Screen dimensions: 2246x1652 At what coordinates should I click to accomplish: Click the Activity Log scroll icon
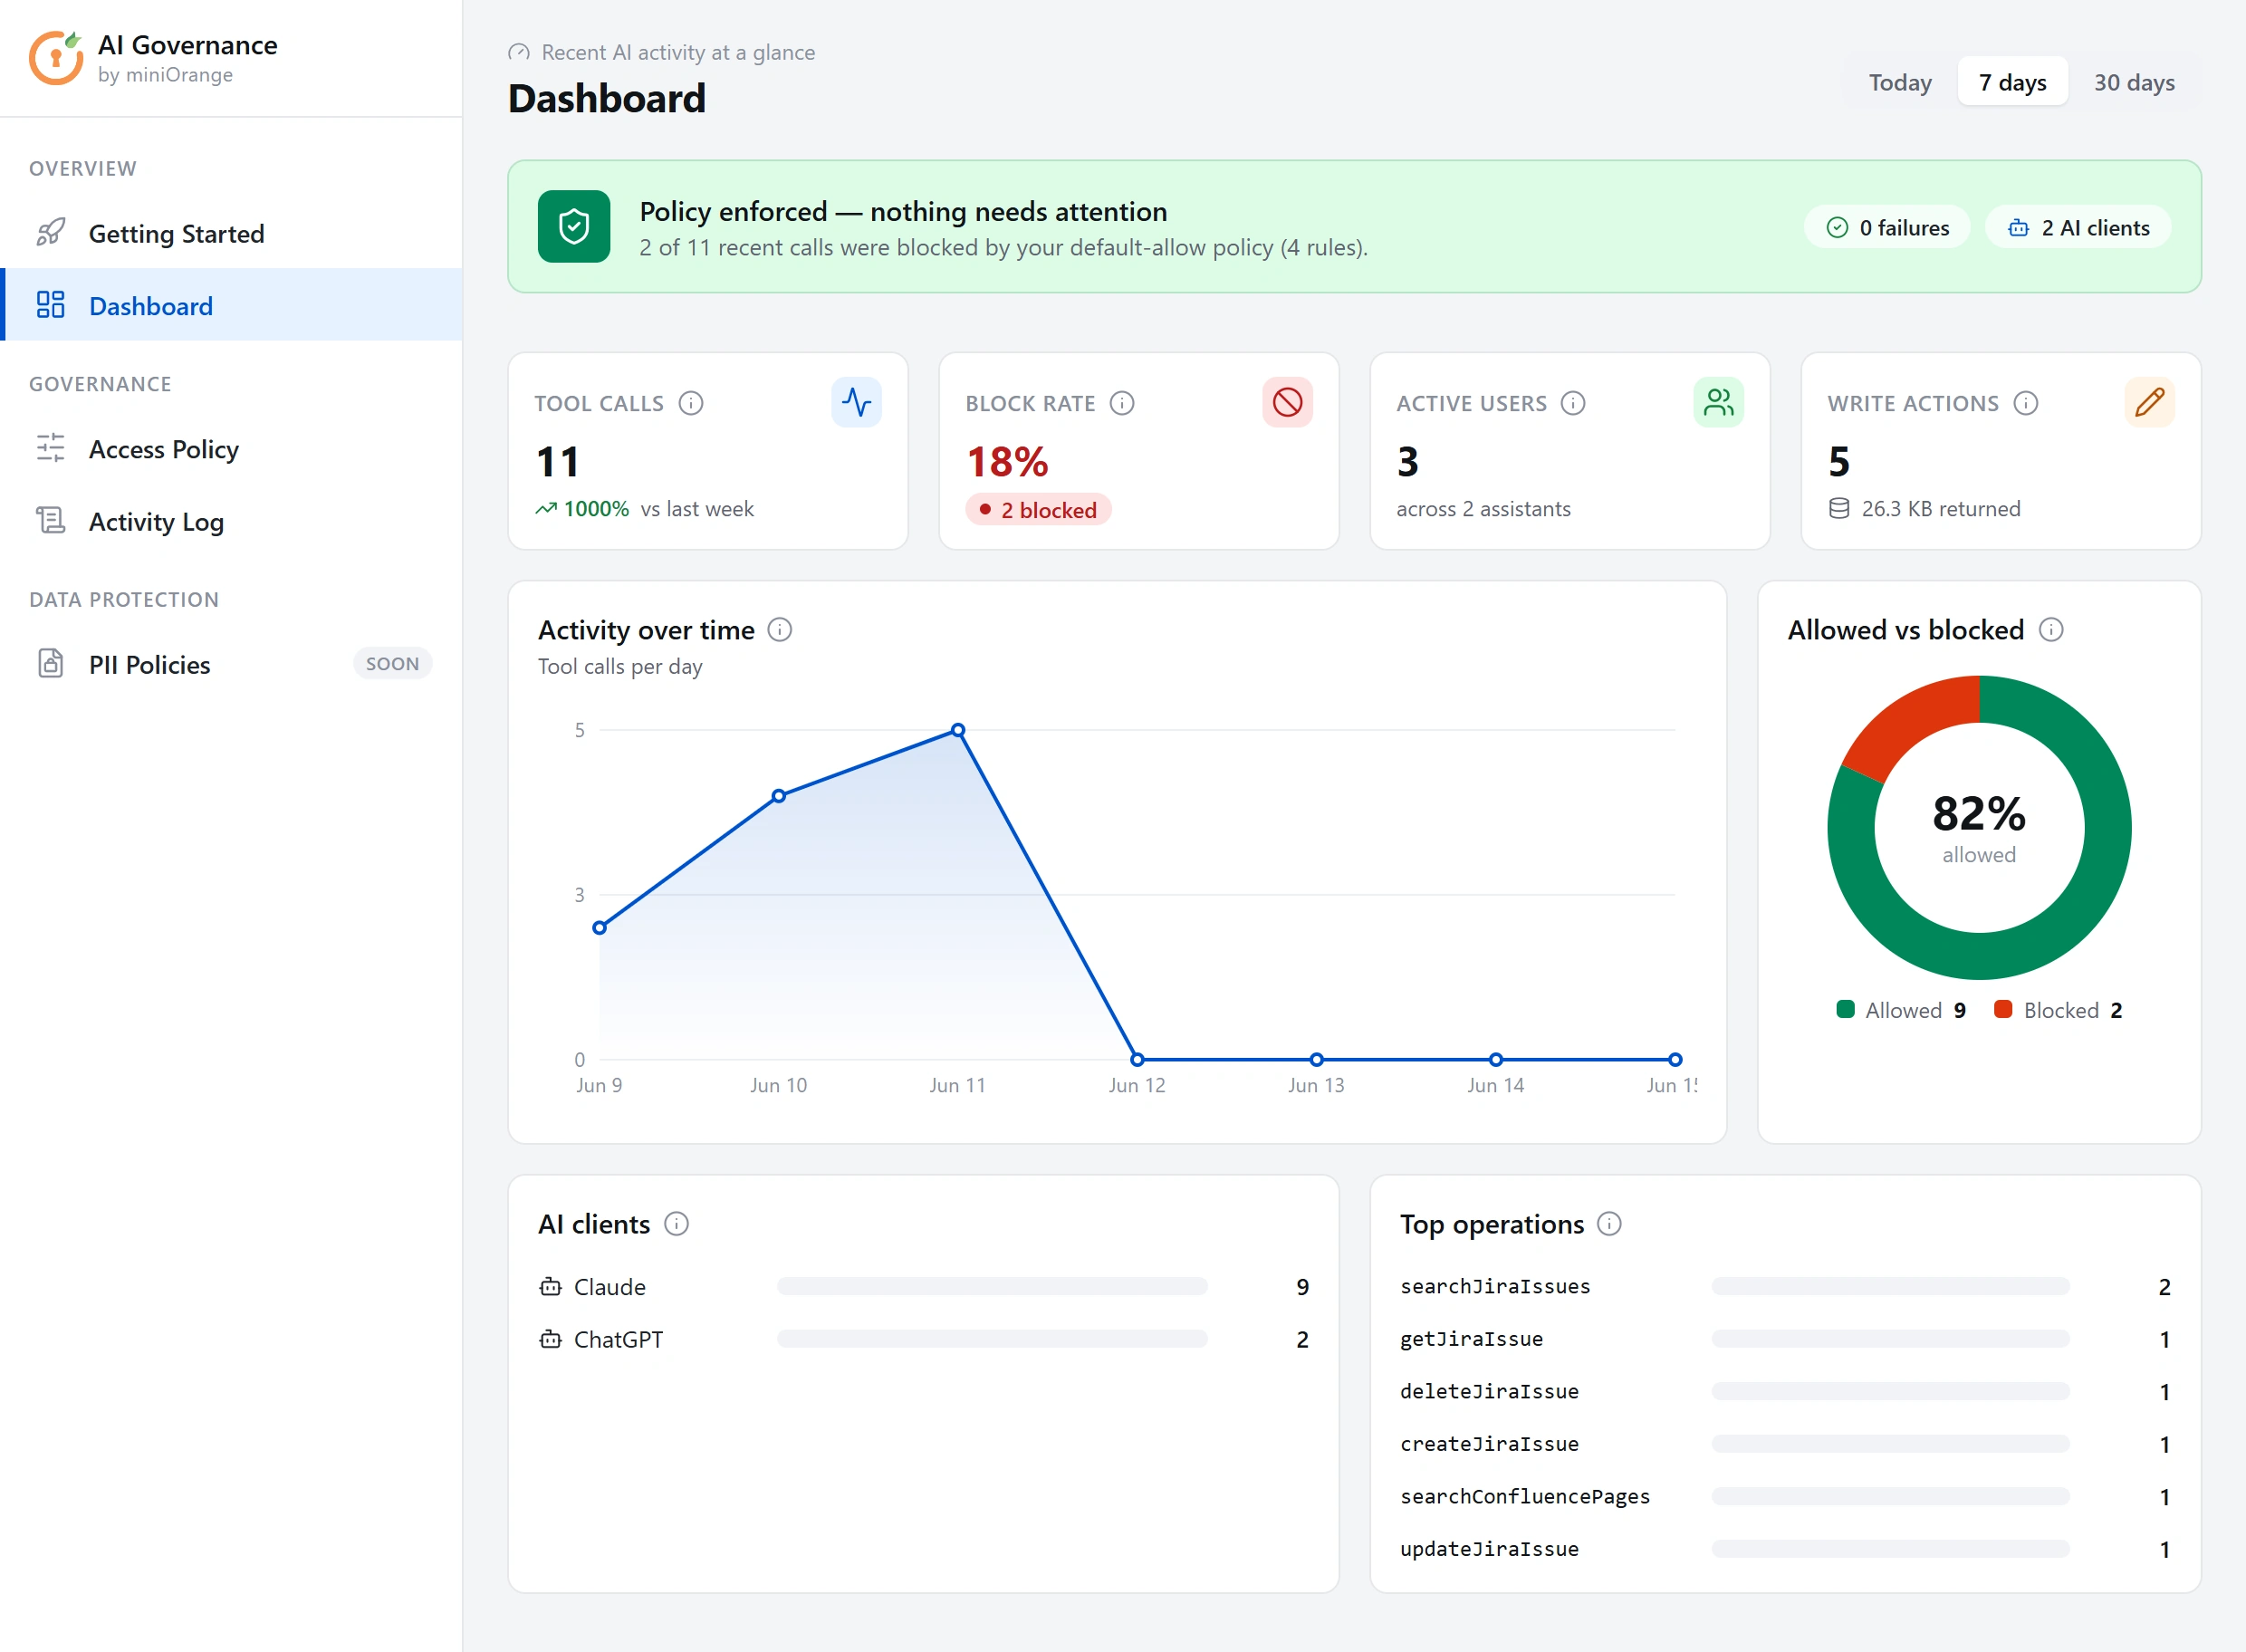[51, 521]
